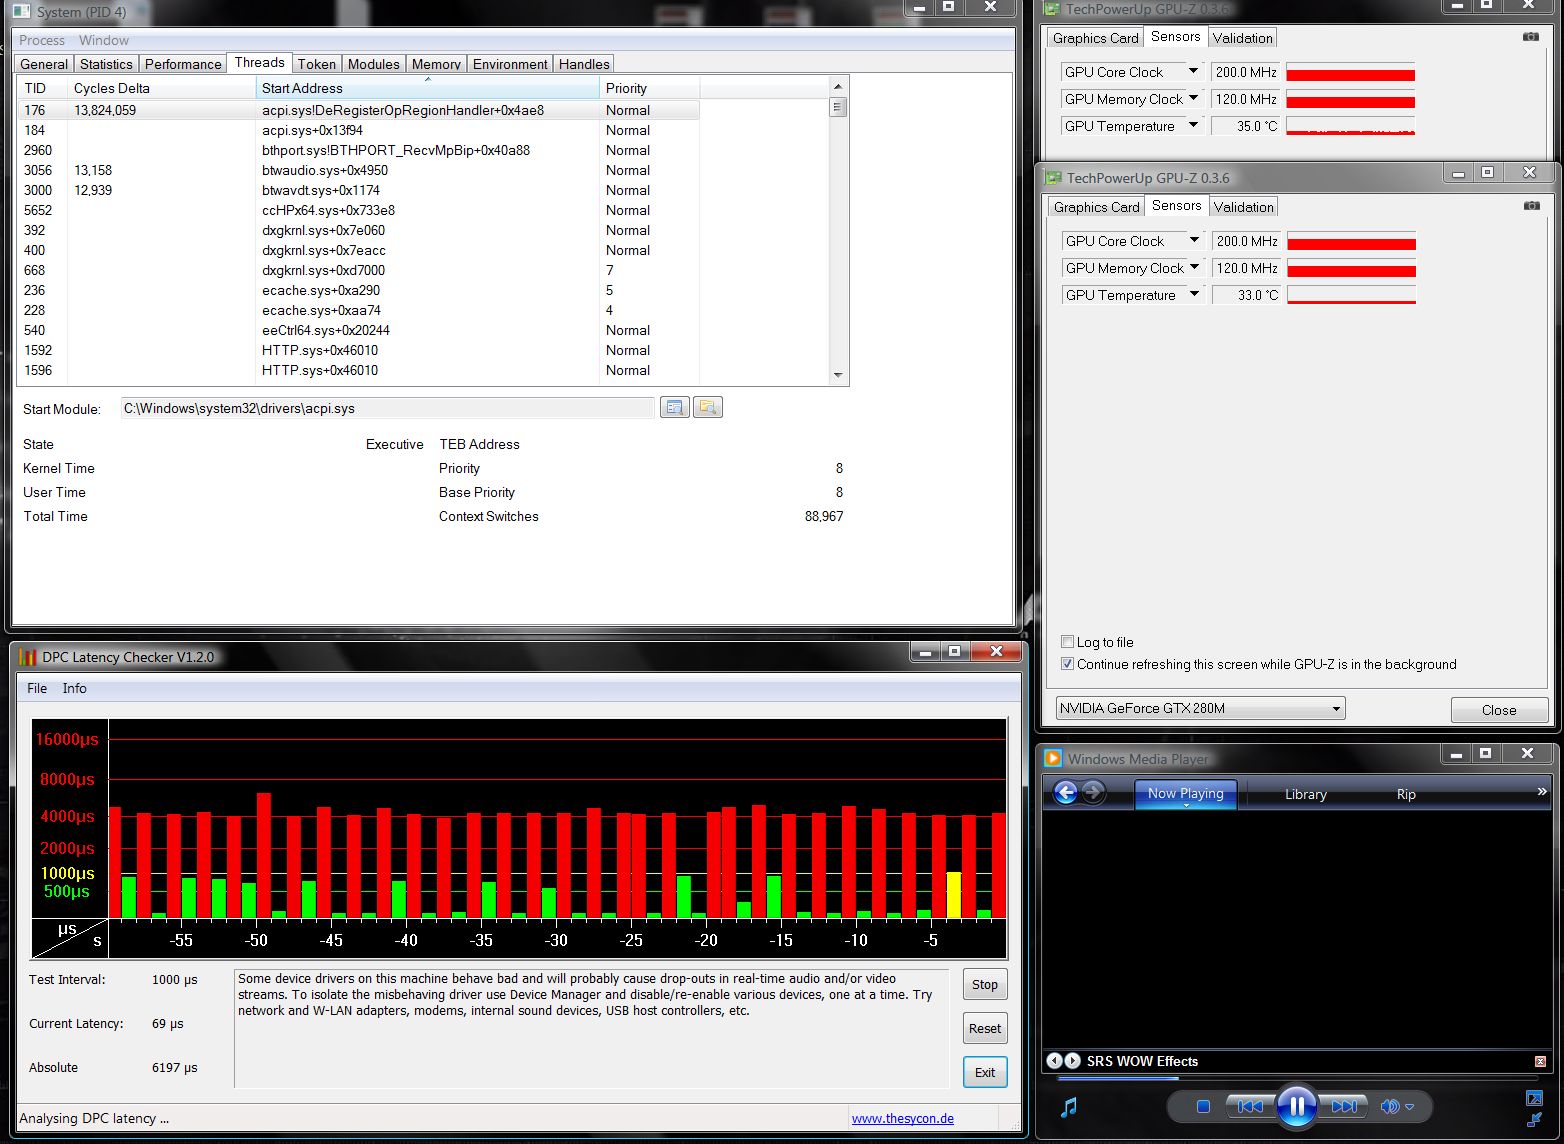Switch to the General tab
This screenshot has height=1144, width=1564.
click(x=44, y=64)
